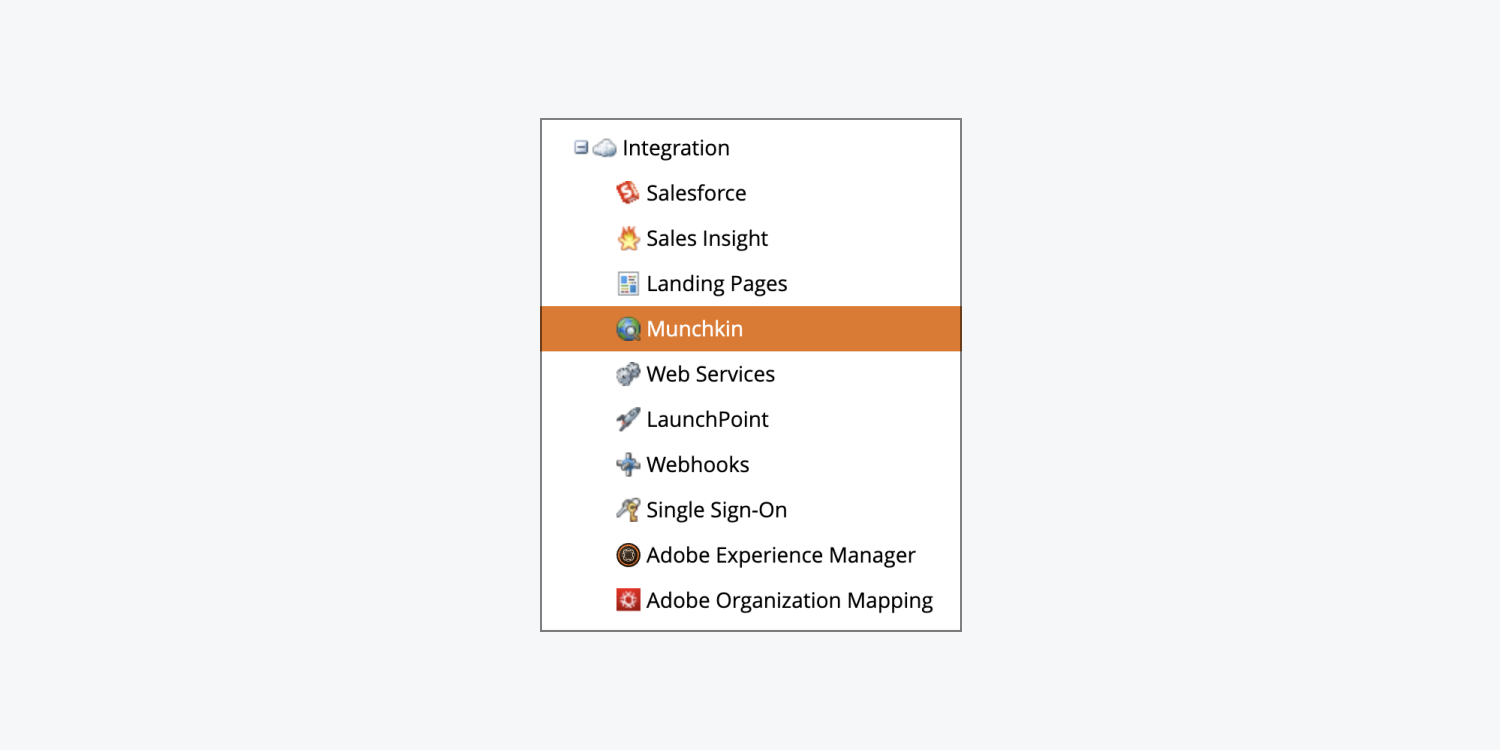The height and width of the screenshot is (751, 1501).
Task: Go to Web Services label
Action: tap(710, 375)
